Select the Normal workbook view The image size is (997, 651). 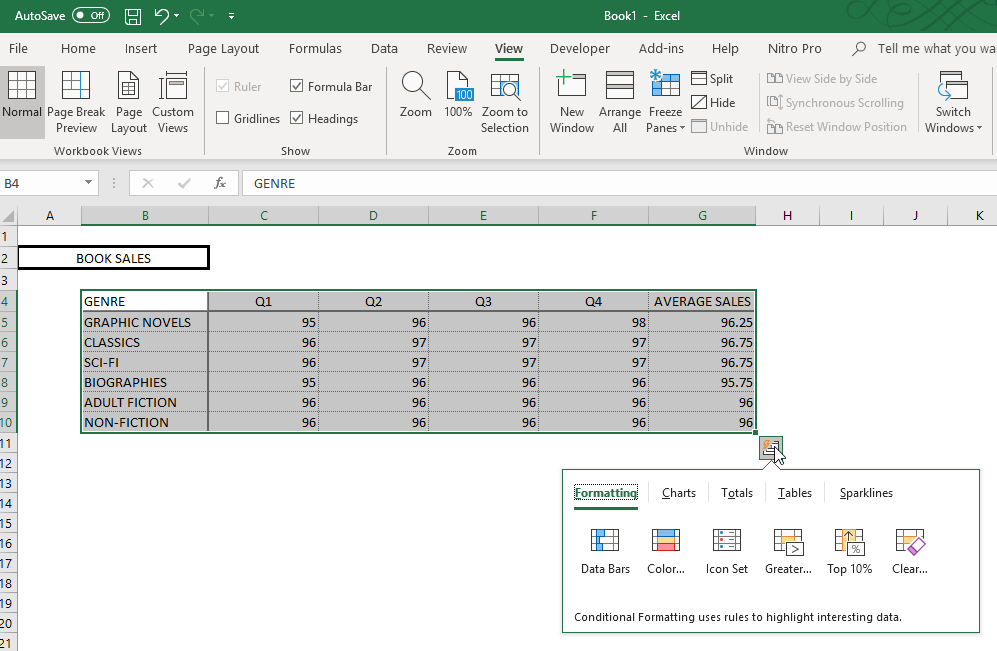(22, 102)
